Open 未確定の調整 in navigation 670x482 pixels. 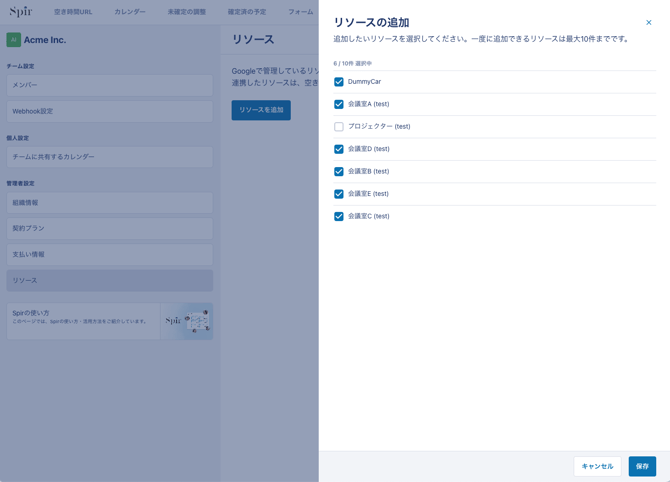[187, 12]
